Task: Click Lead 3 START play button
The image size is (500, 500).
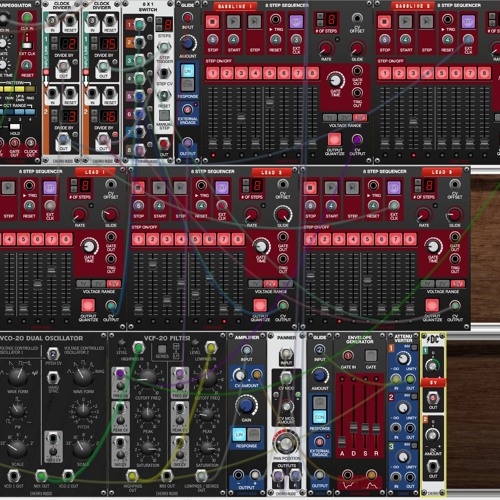Action: (331, 188)
